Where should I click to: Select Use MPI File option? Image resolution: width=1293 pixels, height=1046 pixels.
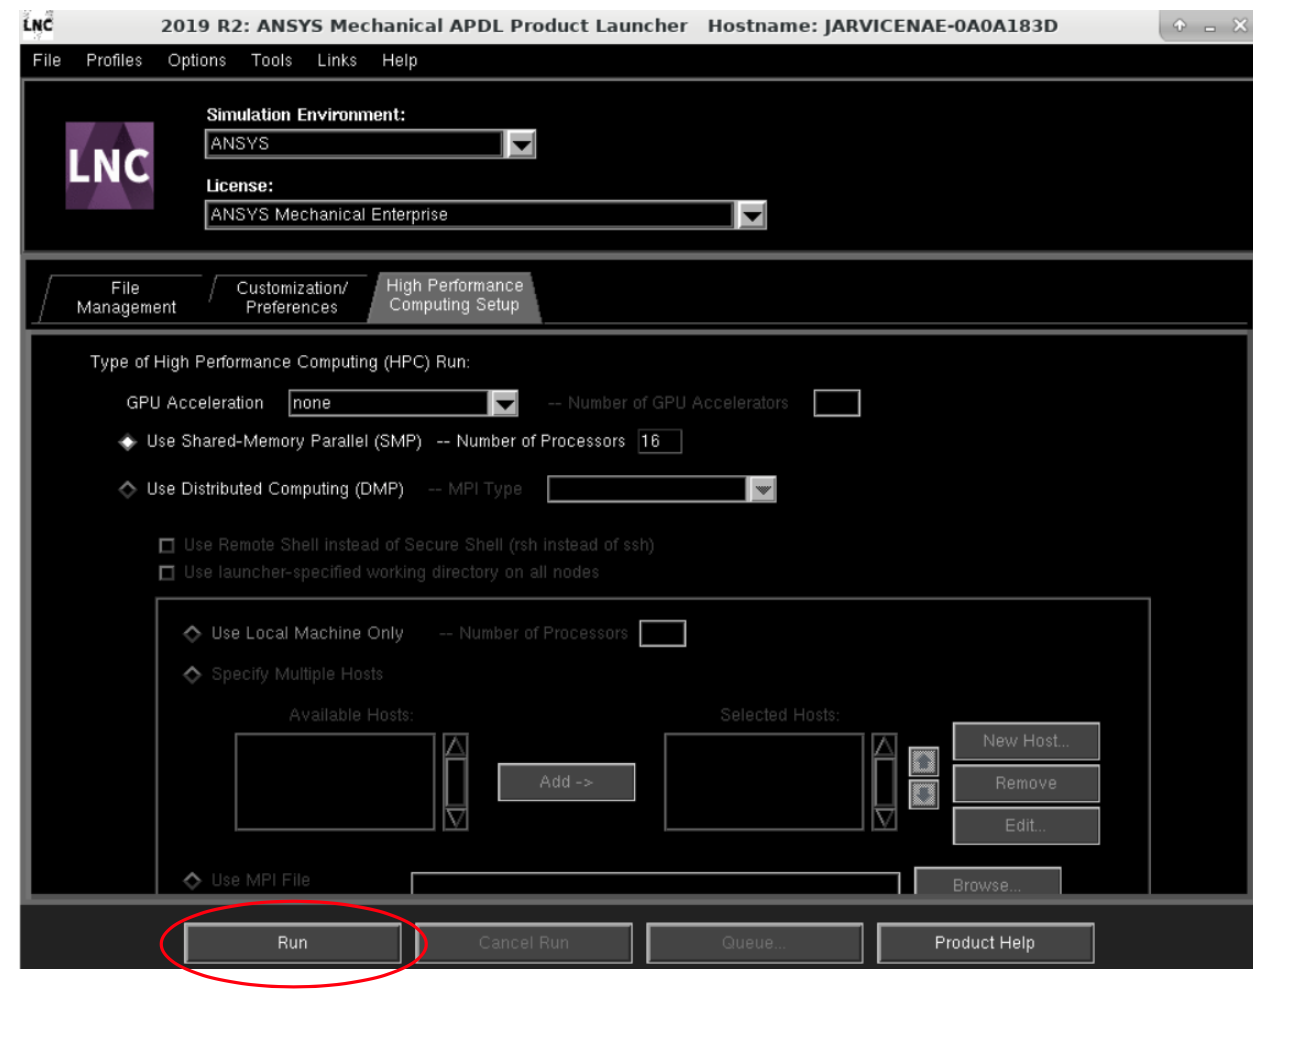(x=192, y=880)
